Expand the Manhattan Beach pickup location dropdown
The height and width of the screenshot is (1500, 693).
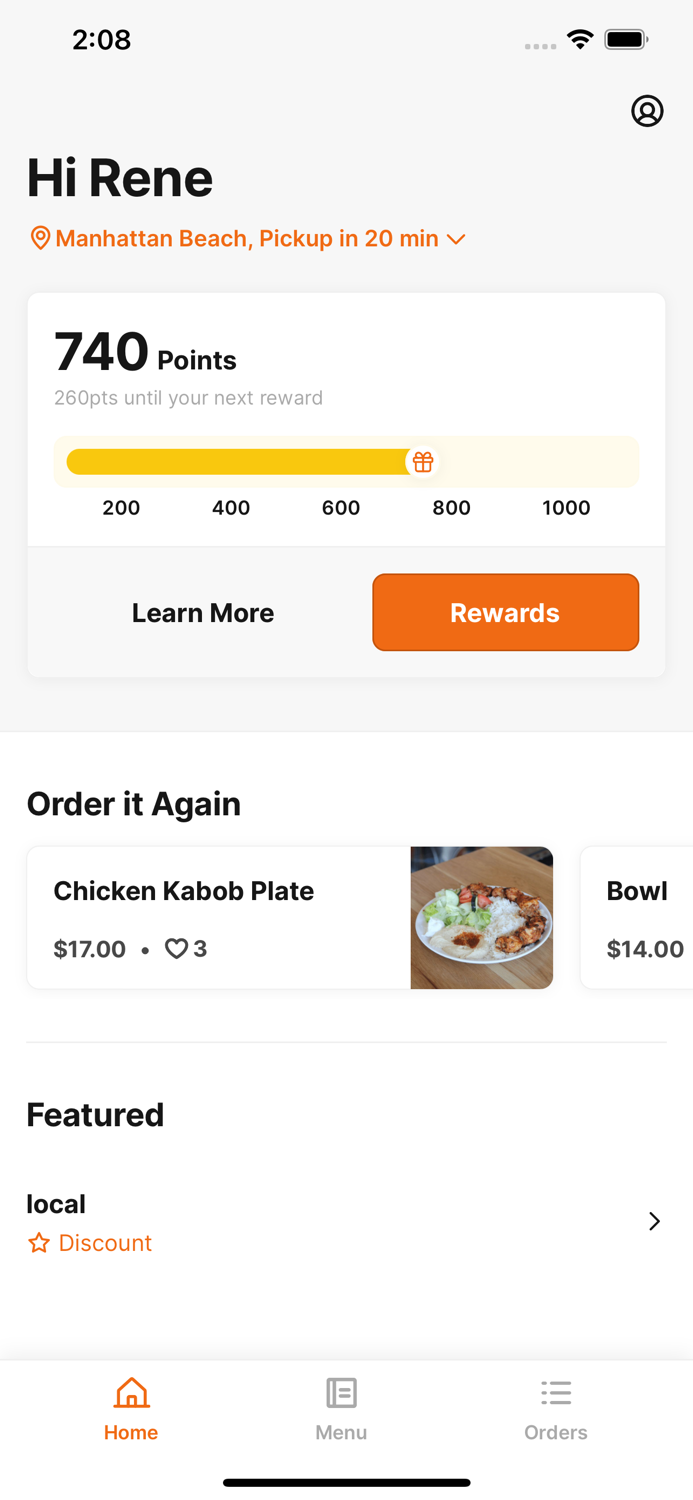pyautogui.click(x=457, y=239)
